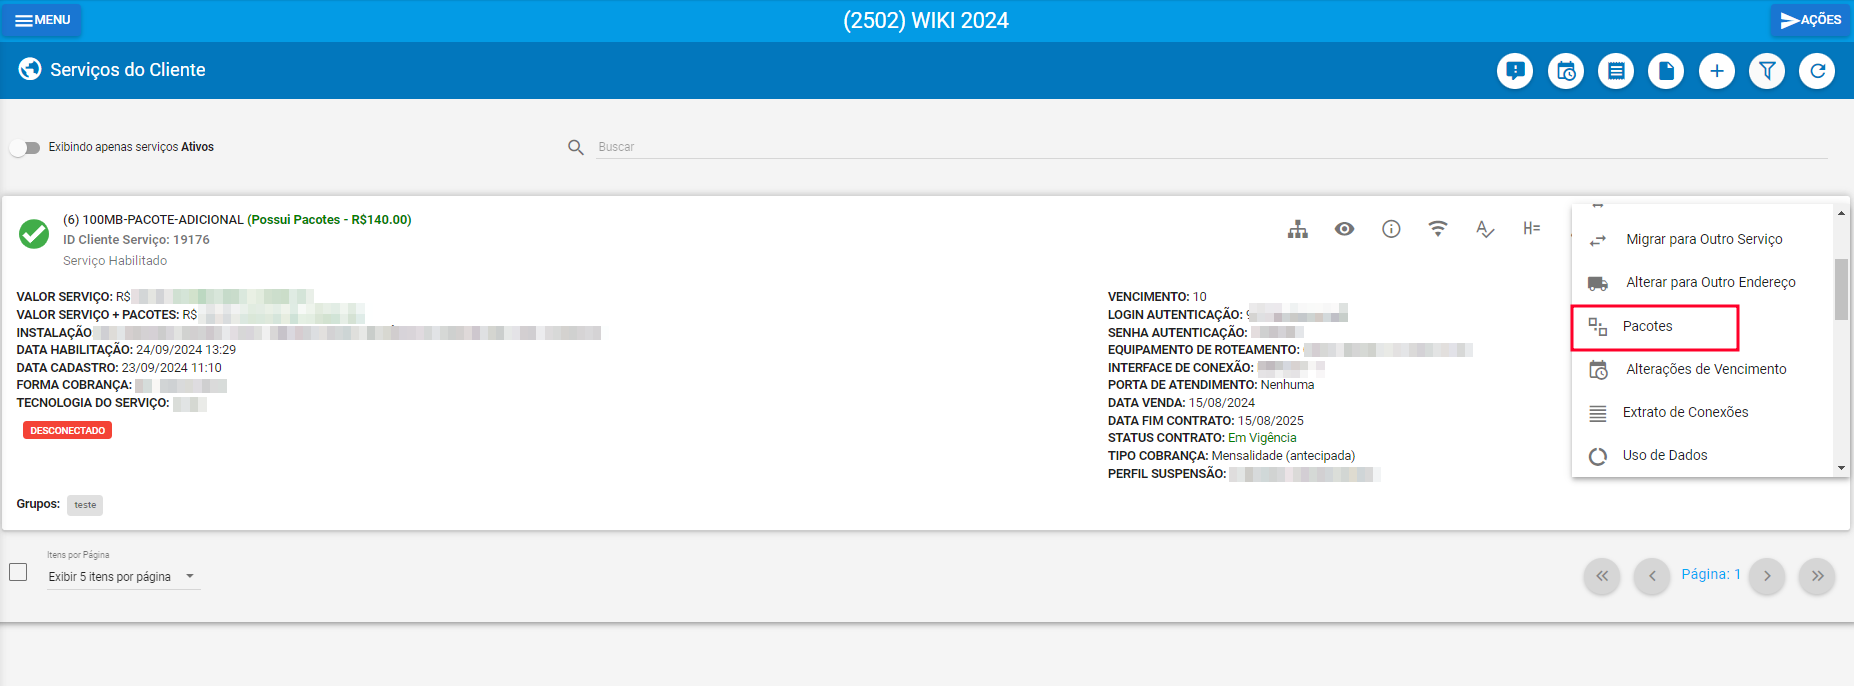Click DATA VENDA 15/08/2024 value
Screen dimensions: 1854x686
coord(1222,403)
